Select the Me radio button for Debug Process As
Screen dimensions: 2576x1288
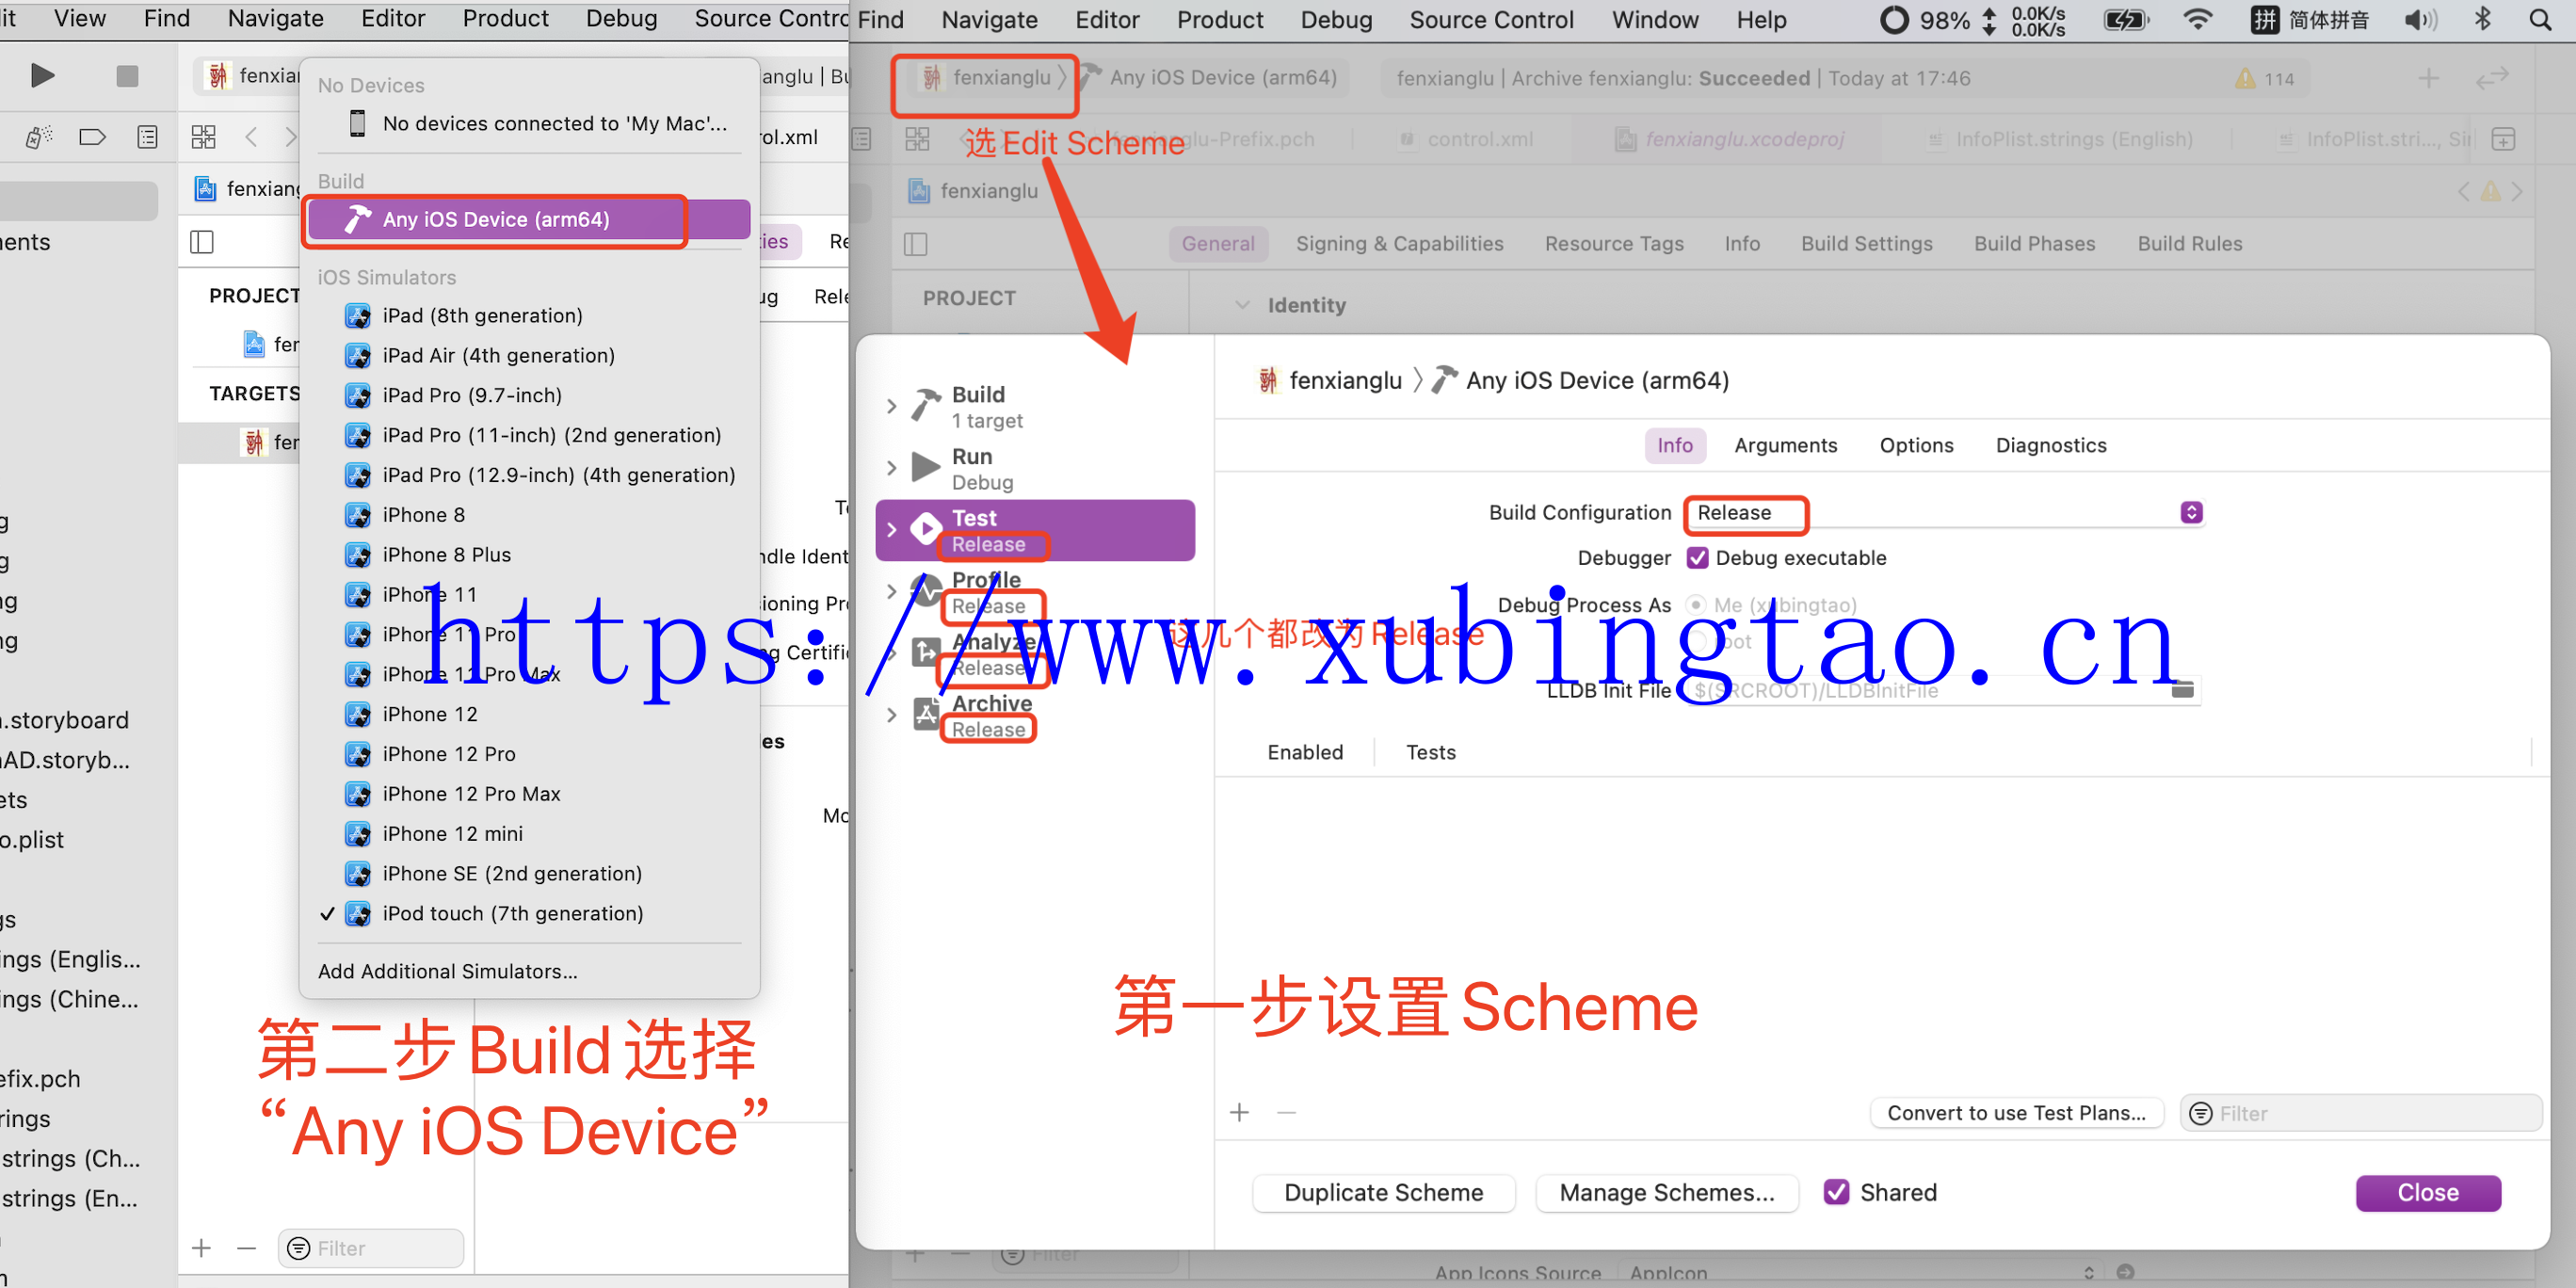1696,605
